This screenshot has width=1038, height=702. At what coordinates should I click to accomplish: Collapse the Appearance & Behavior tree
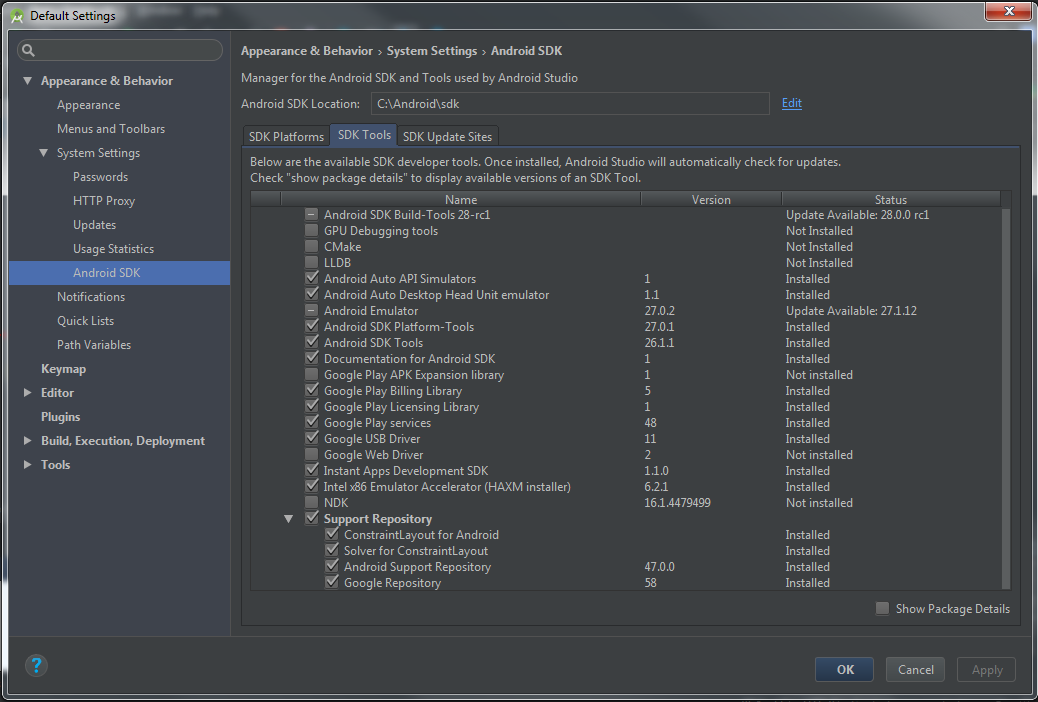[x=27, y=80]
